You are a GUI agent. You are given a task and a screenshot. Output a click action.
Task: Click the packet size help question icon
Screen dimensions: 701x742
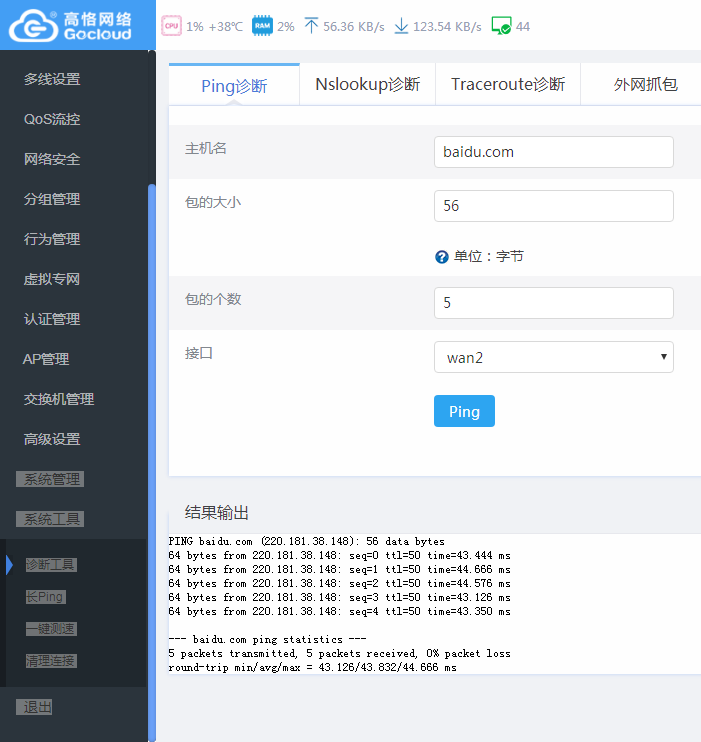[x=442, y=257]
